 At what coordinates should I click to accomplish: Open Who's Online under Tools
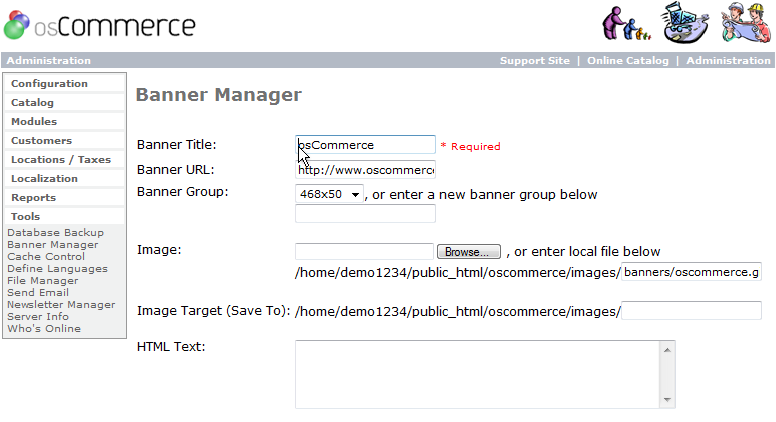[44, 328]
